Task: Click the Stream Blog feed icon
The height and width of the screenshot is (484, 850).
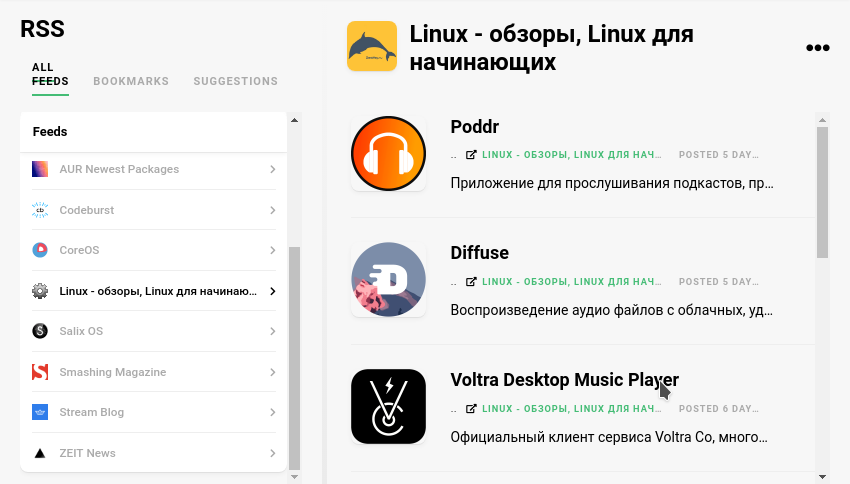Action: [40, 412]
